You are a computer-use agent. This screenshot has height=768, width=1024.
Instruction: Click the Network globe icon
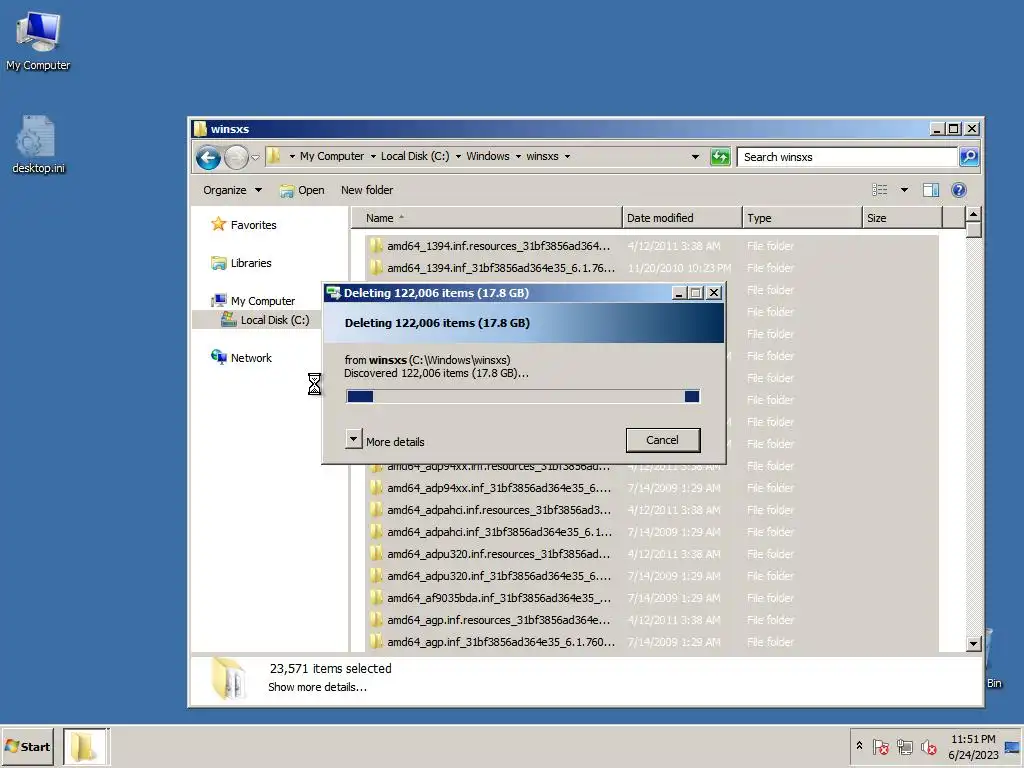click(219, 357)
